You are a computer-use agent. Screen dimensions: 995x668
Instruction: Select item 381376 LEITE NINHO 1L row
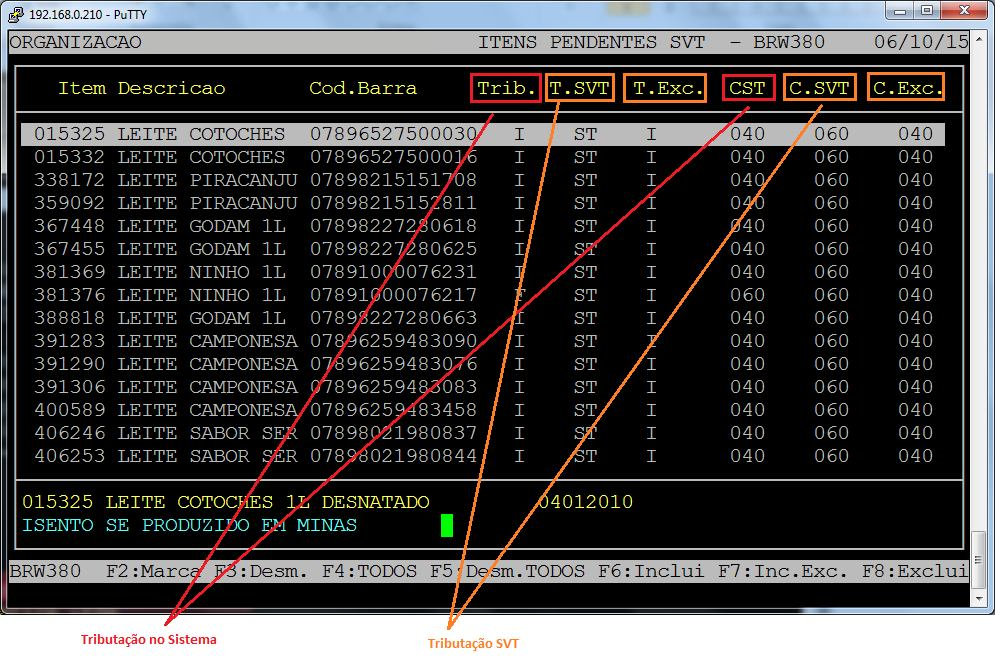pos(482,295)
